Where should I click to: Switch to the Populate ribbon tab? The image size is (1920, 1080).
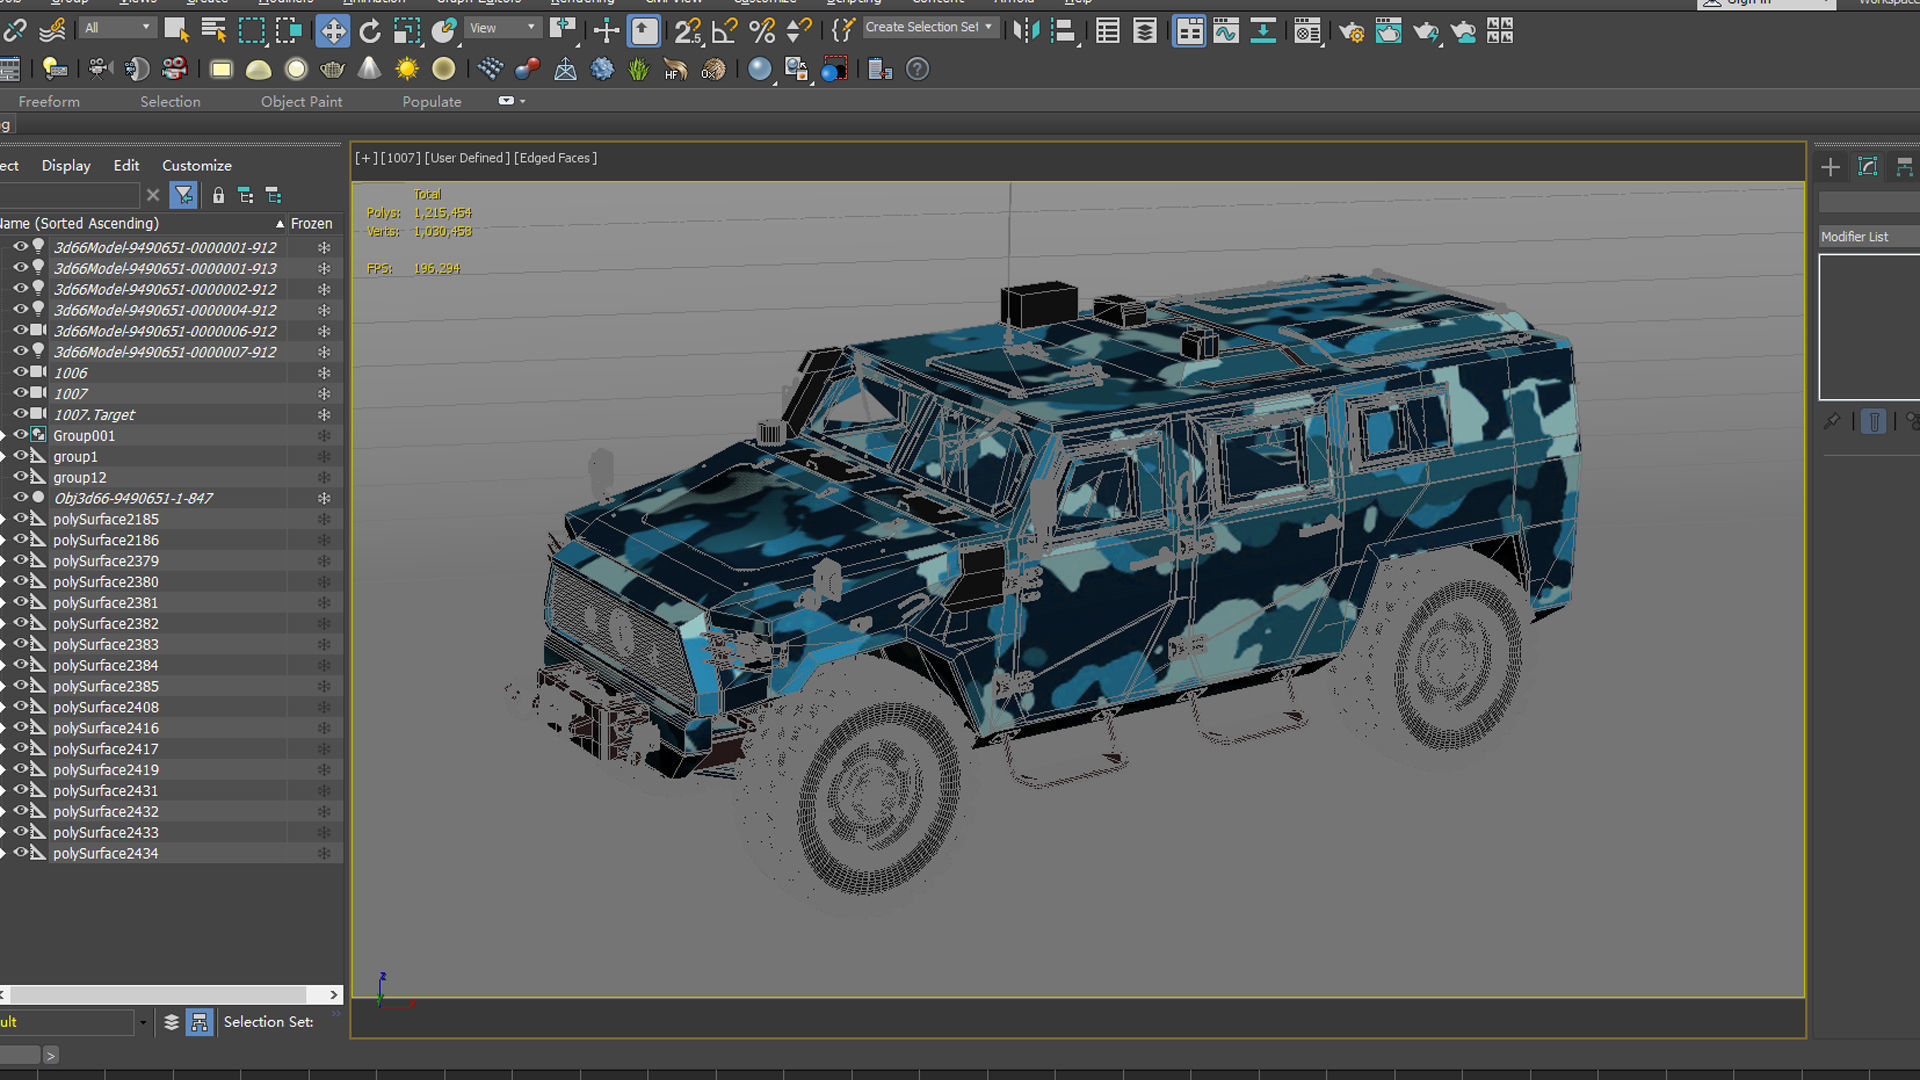(432, 101)
